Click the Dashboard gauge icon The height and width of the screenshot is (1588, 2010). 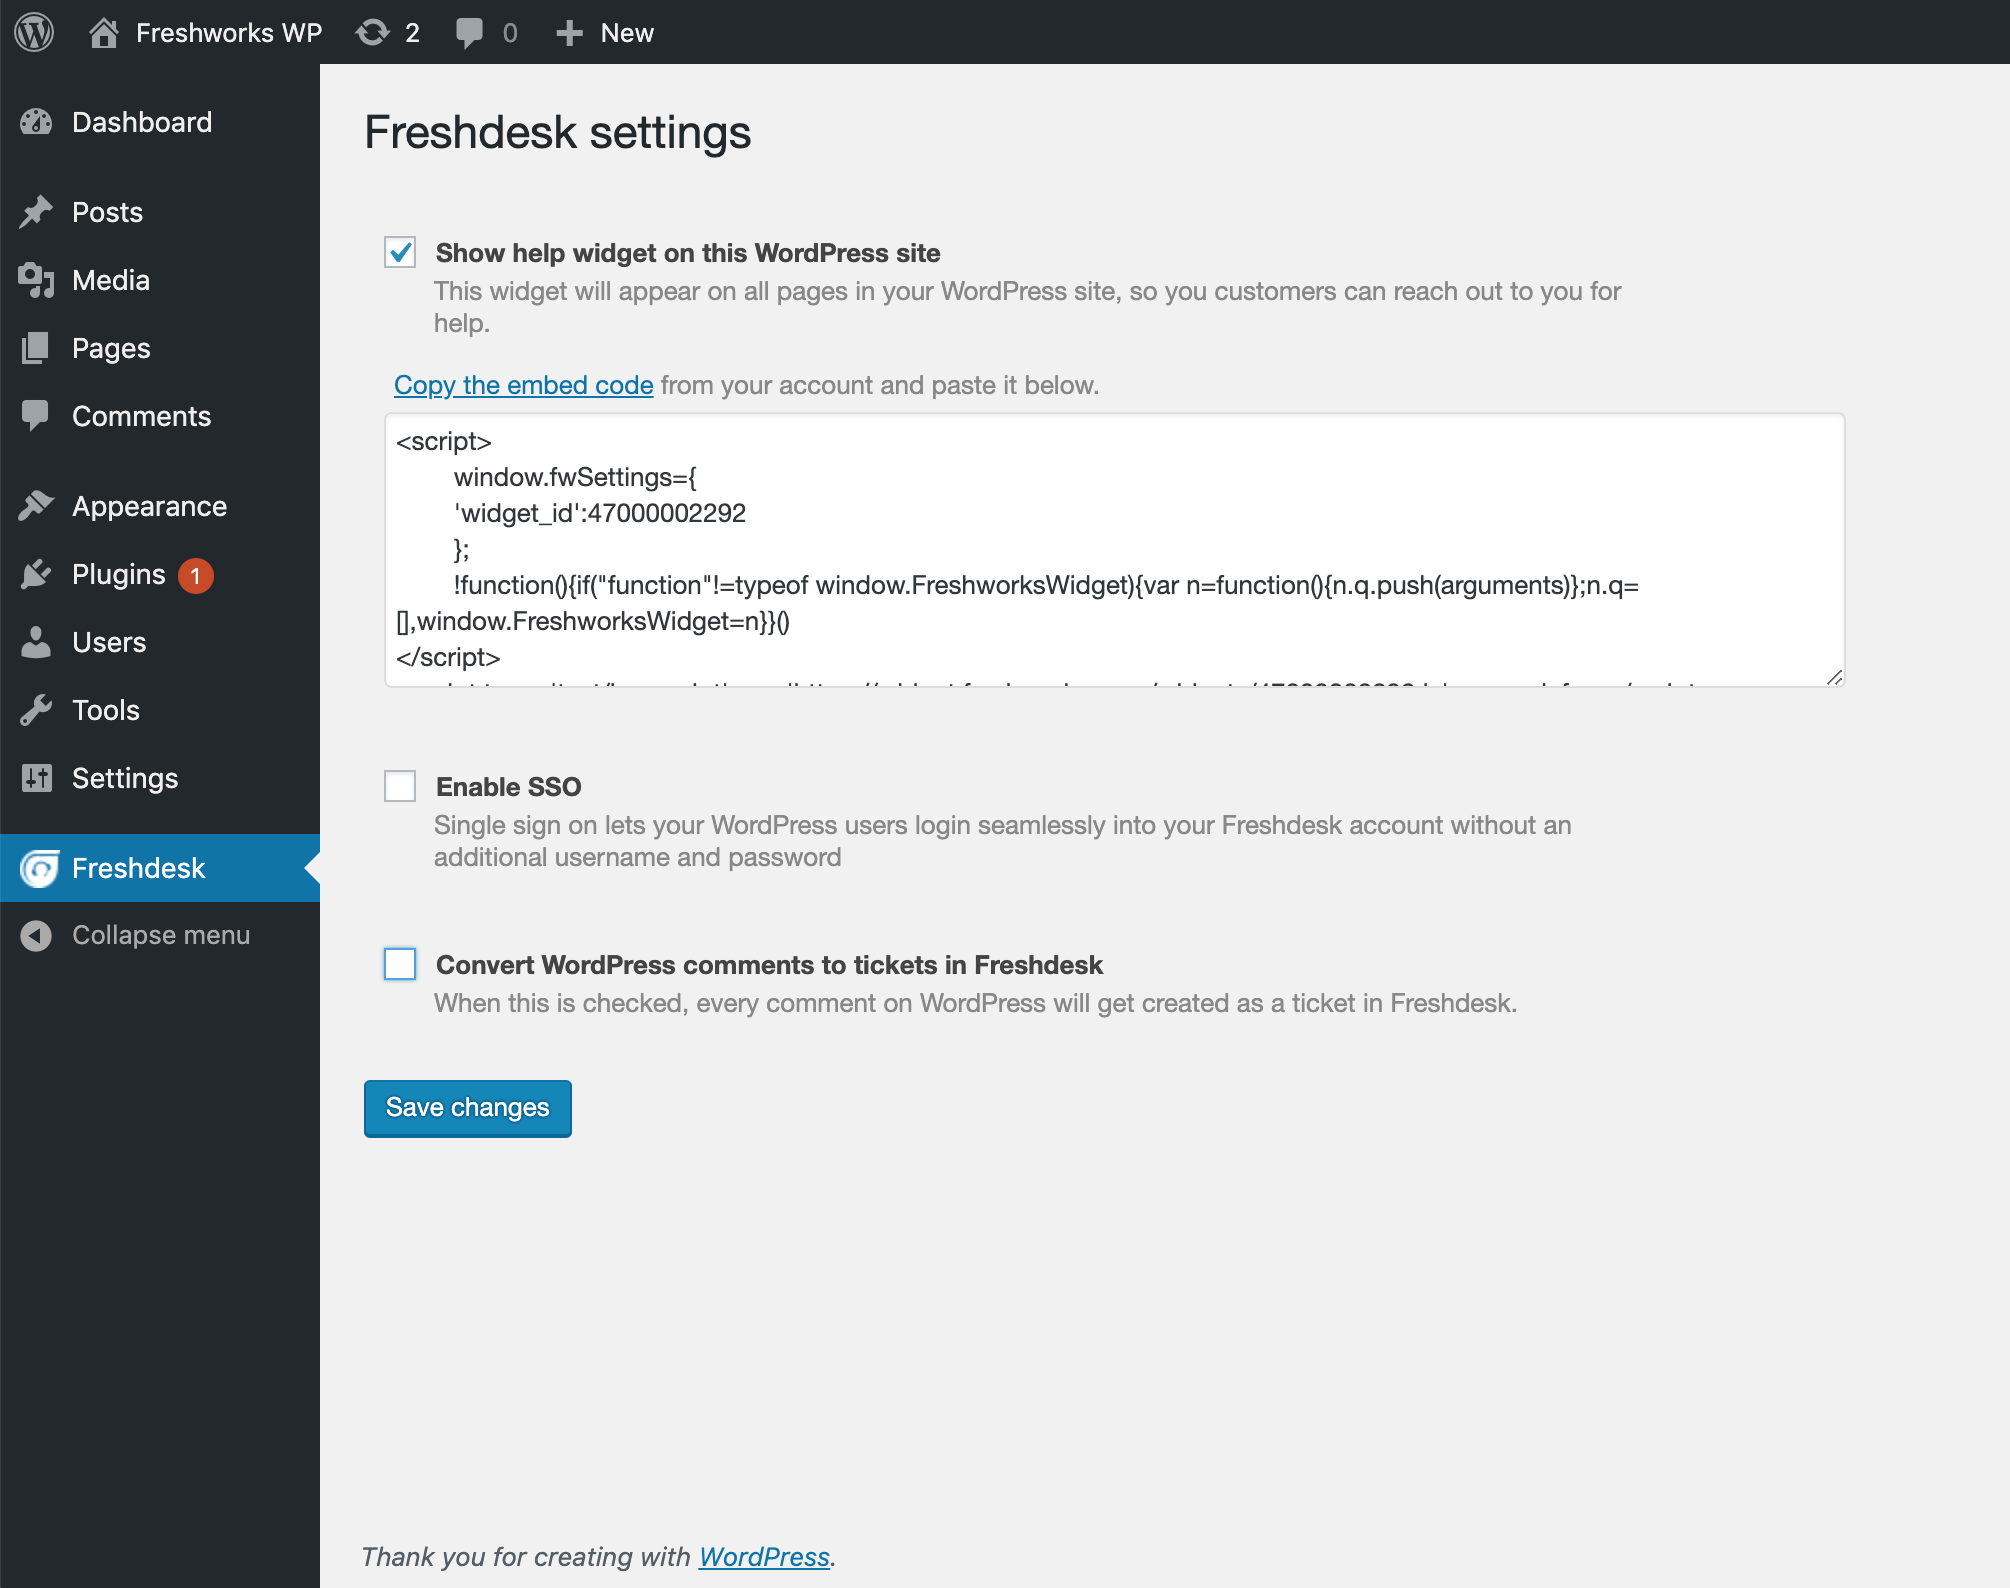click(36, 122)
